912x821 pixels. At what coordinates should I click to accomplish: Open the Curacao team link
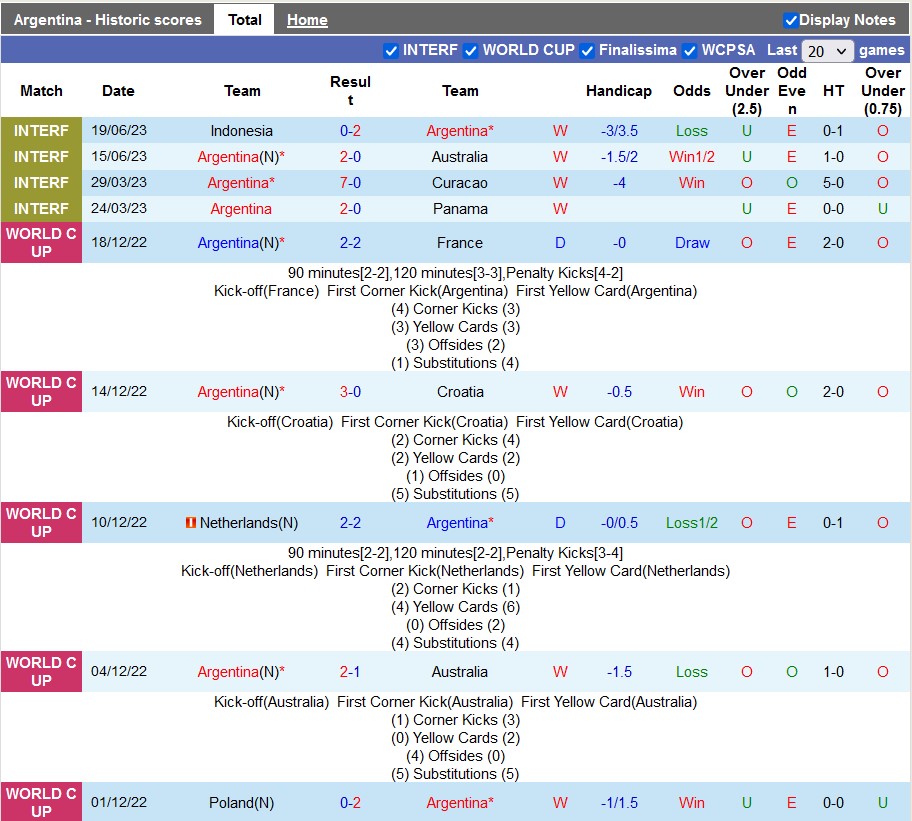[x=460, y=183]
